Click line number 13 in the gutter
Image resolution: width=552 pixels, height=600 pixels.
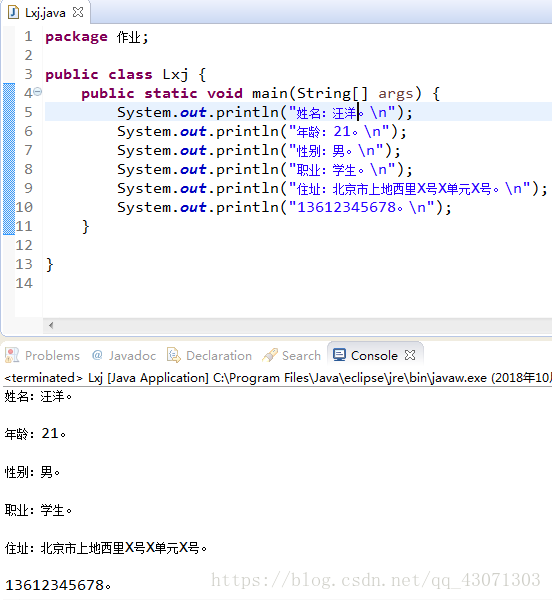(x=24, y=264)
